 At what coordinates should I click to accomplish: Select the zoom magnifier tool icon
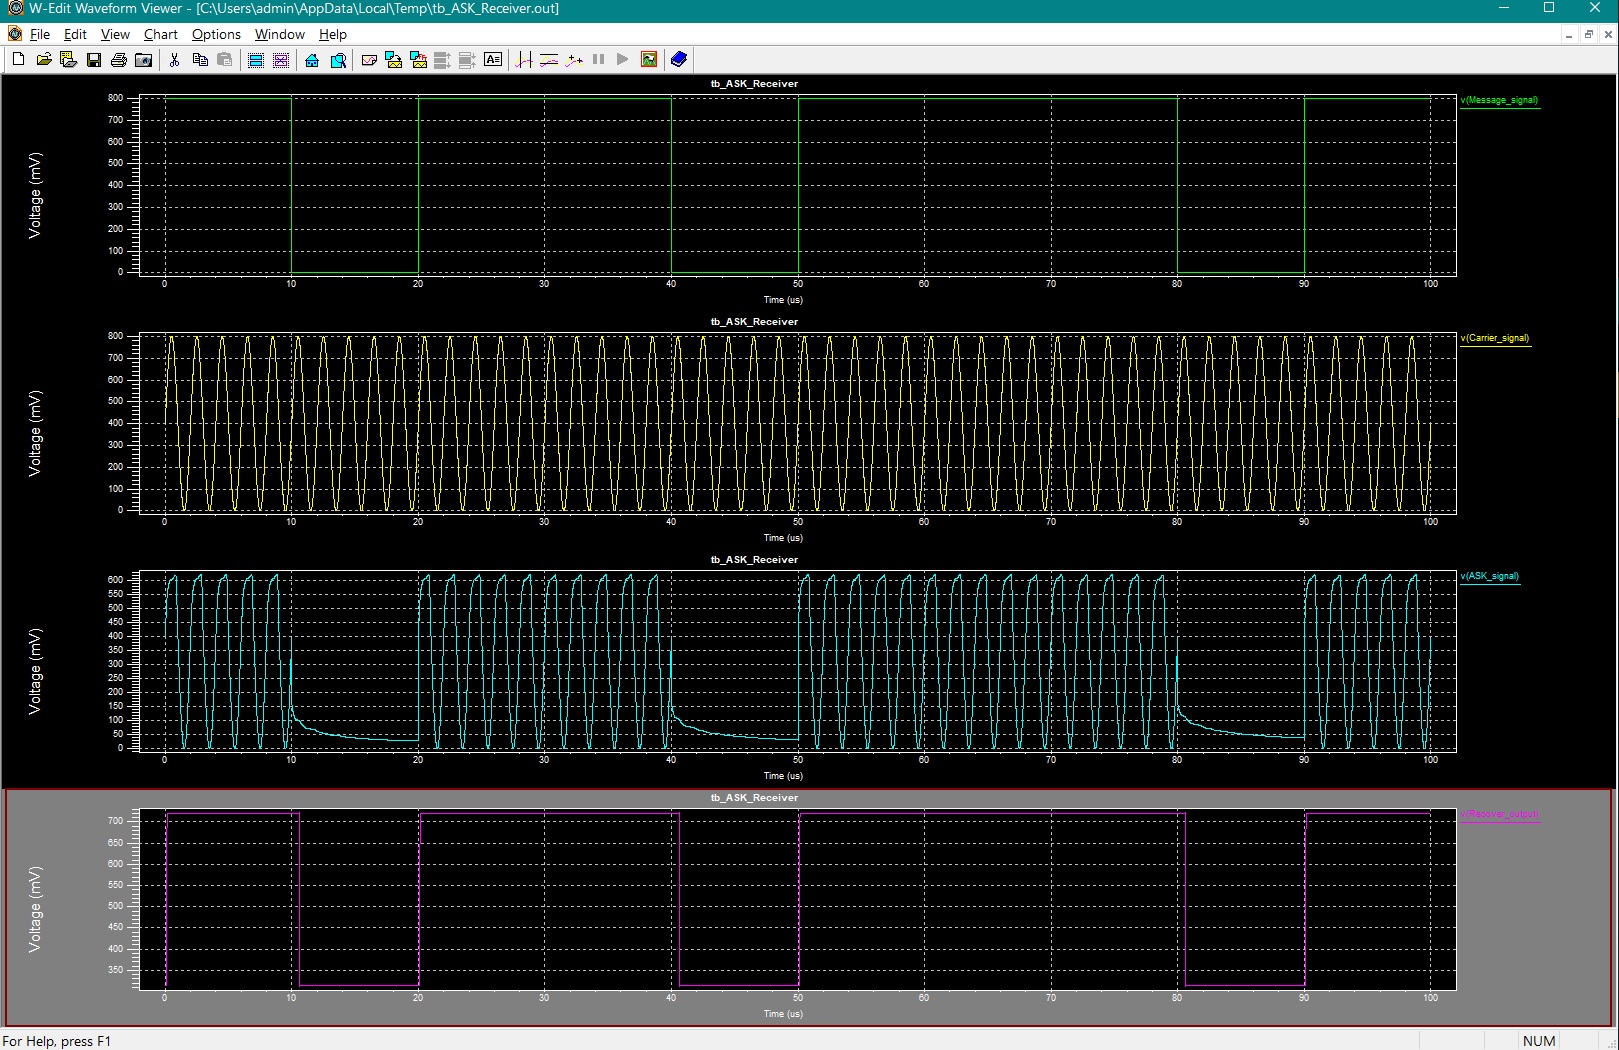coord(338,60)
